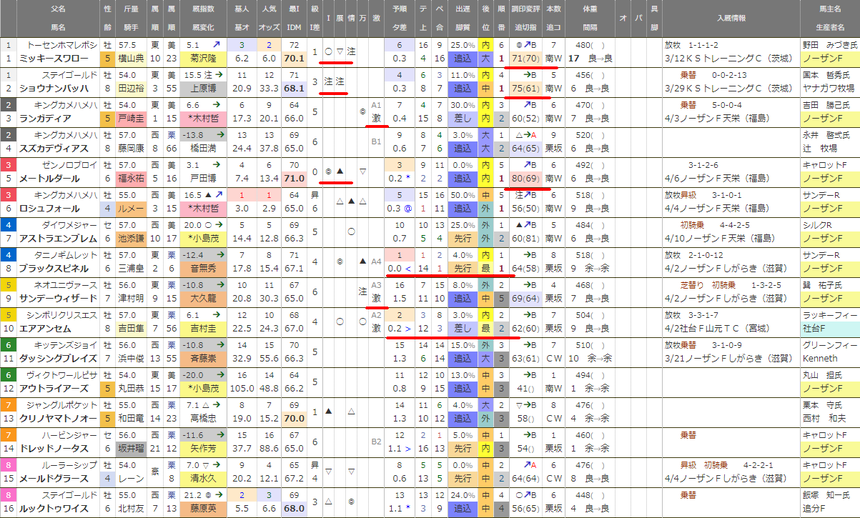This screenshot has width=860, height=518.
Task: Select breeder cell 社台F
Action: (830, 328)
